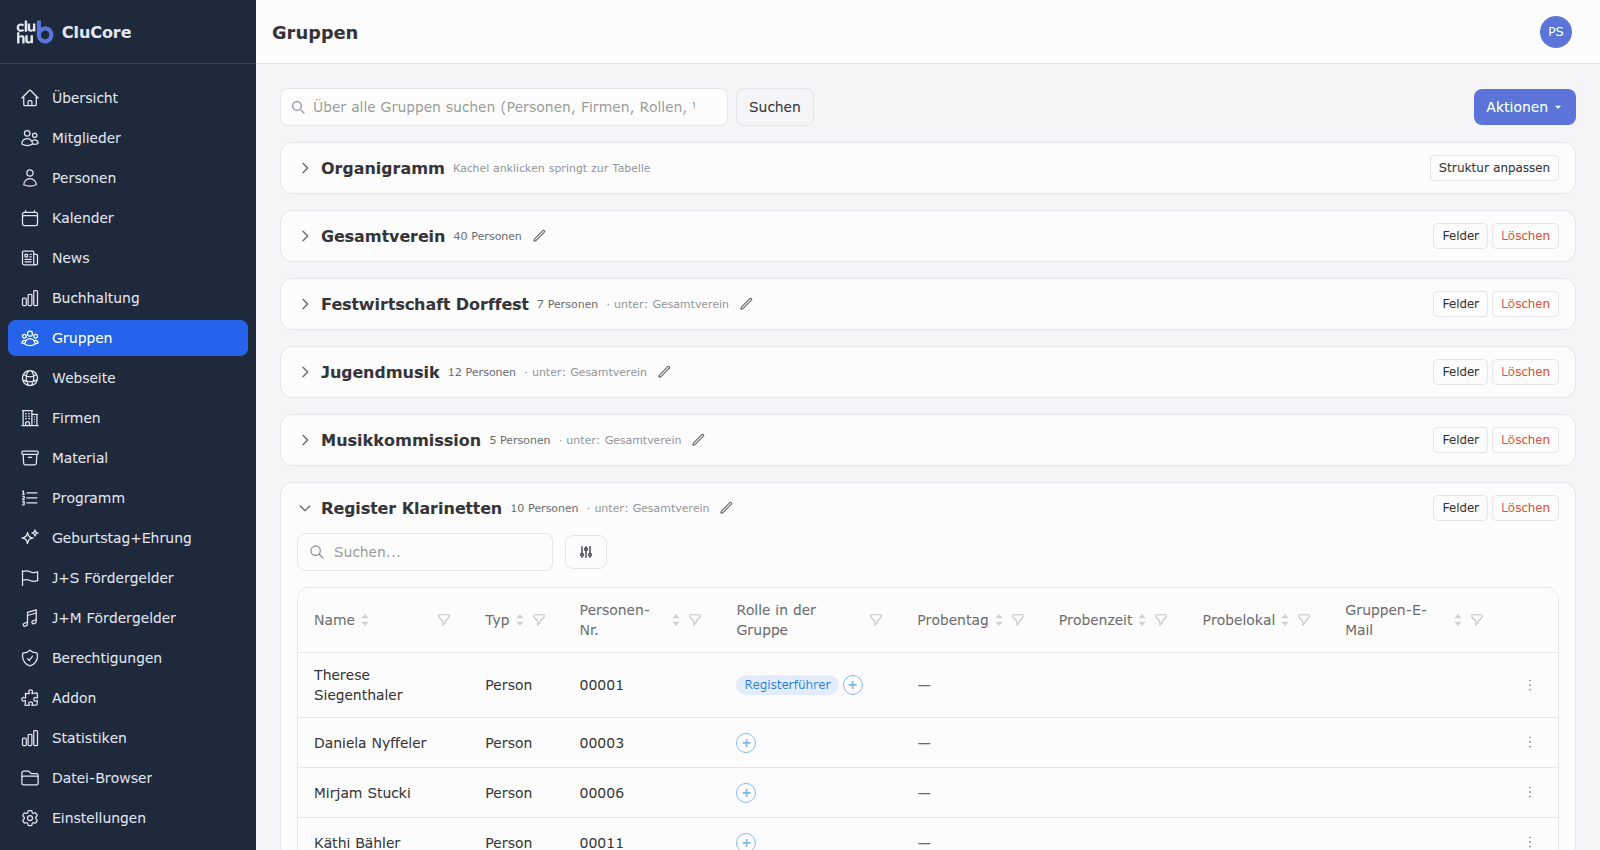This screenshot has width=1600, height=850.
Task: Filter the Probelokal column
Action: (1304, 620)
